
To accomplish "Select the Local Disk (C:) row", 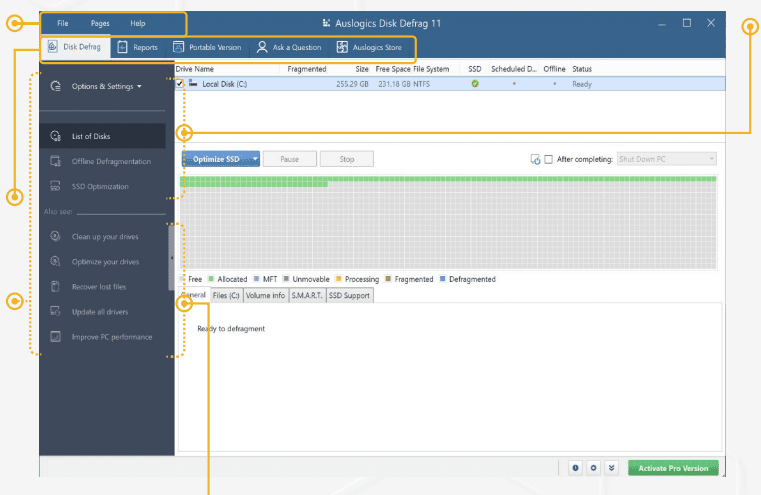I will pos(450,84).
